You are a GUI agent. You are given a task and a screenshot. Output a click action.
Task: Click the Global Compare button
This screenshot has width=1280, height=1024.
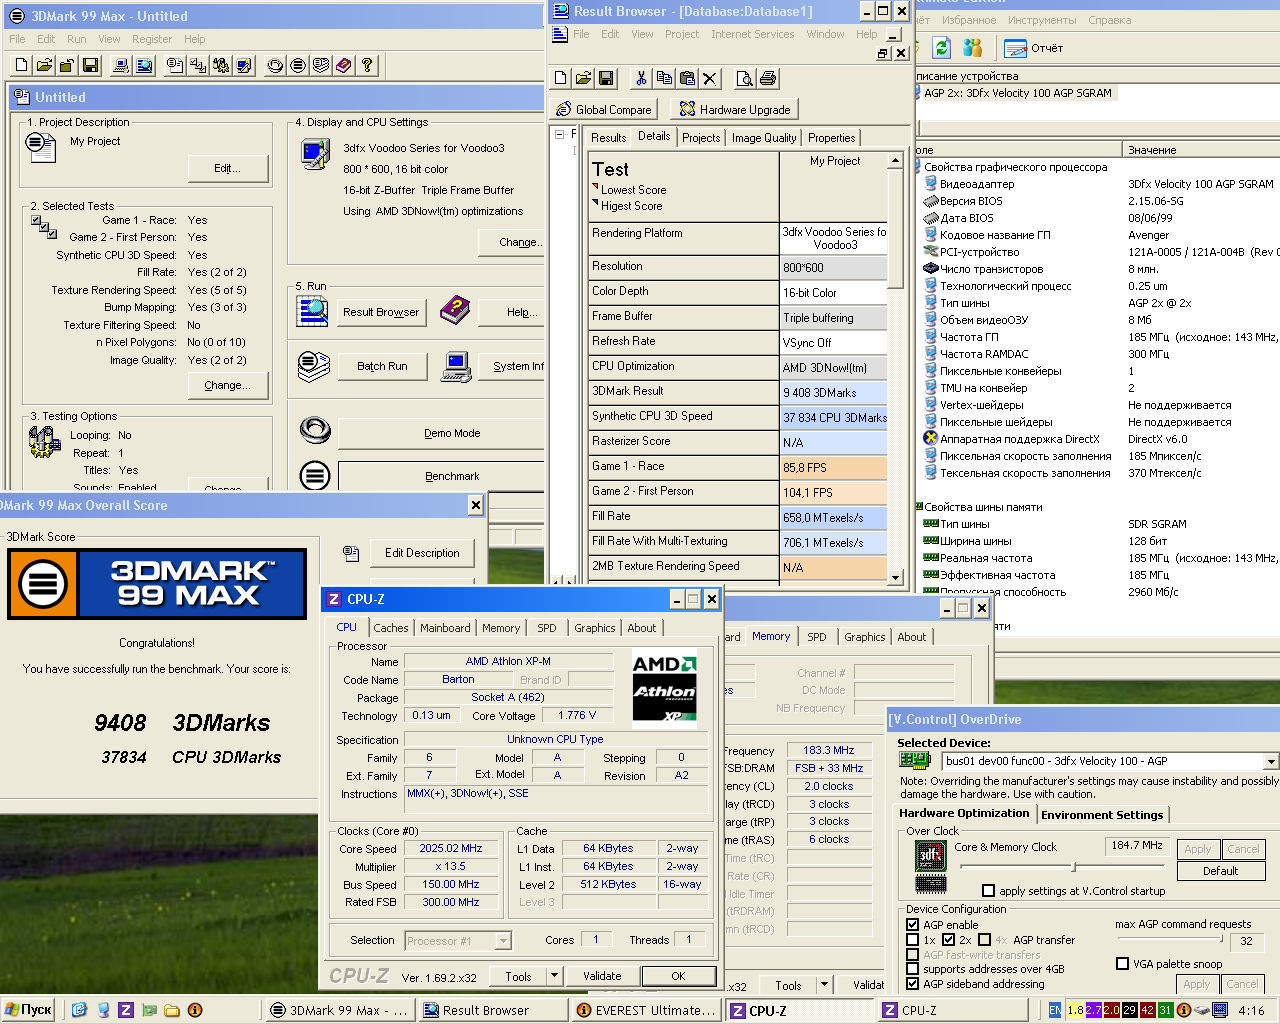pos(603,109)
